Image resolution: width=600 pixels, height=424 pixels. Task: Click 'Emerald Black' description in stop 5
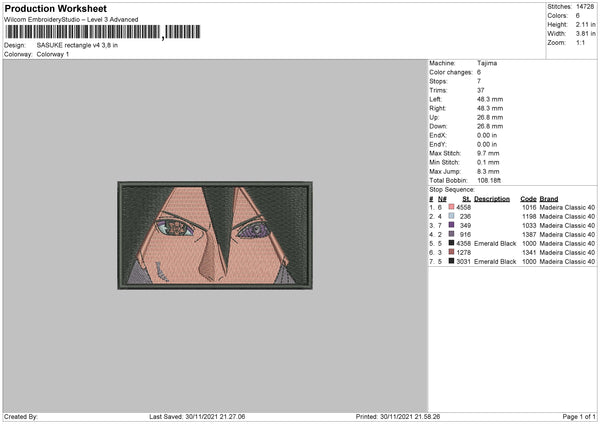(495, 243)
